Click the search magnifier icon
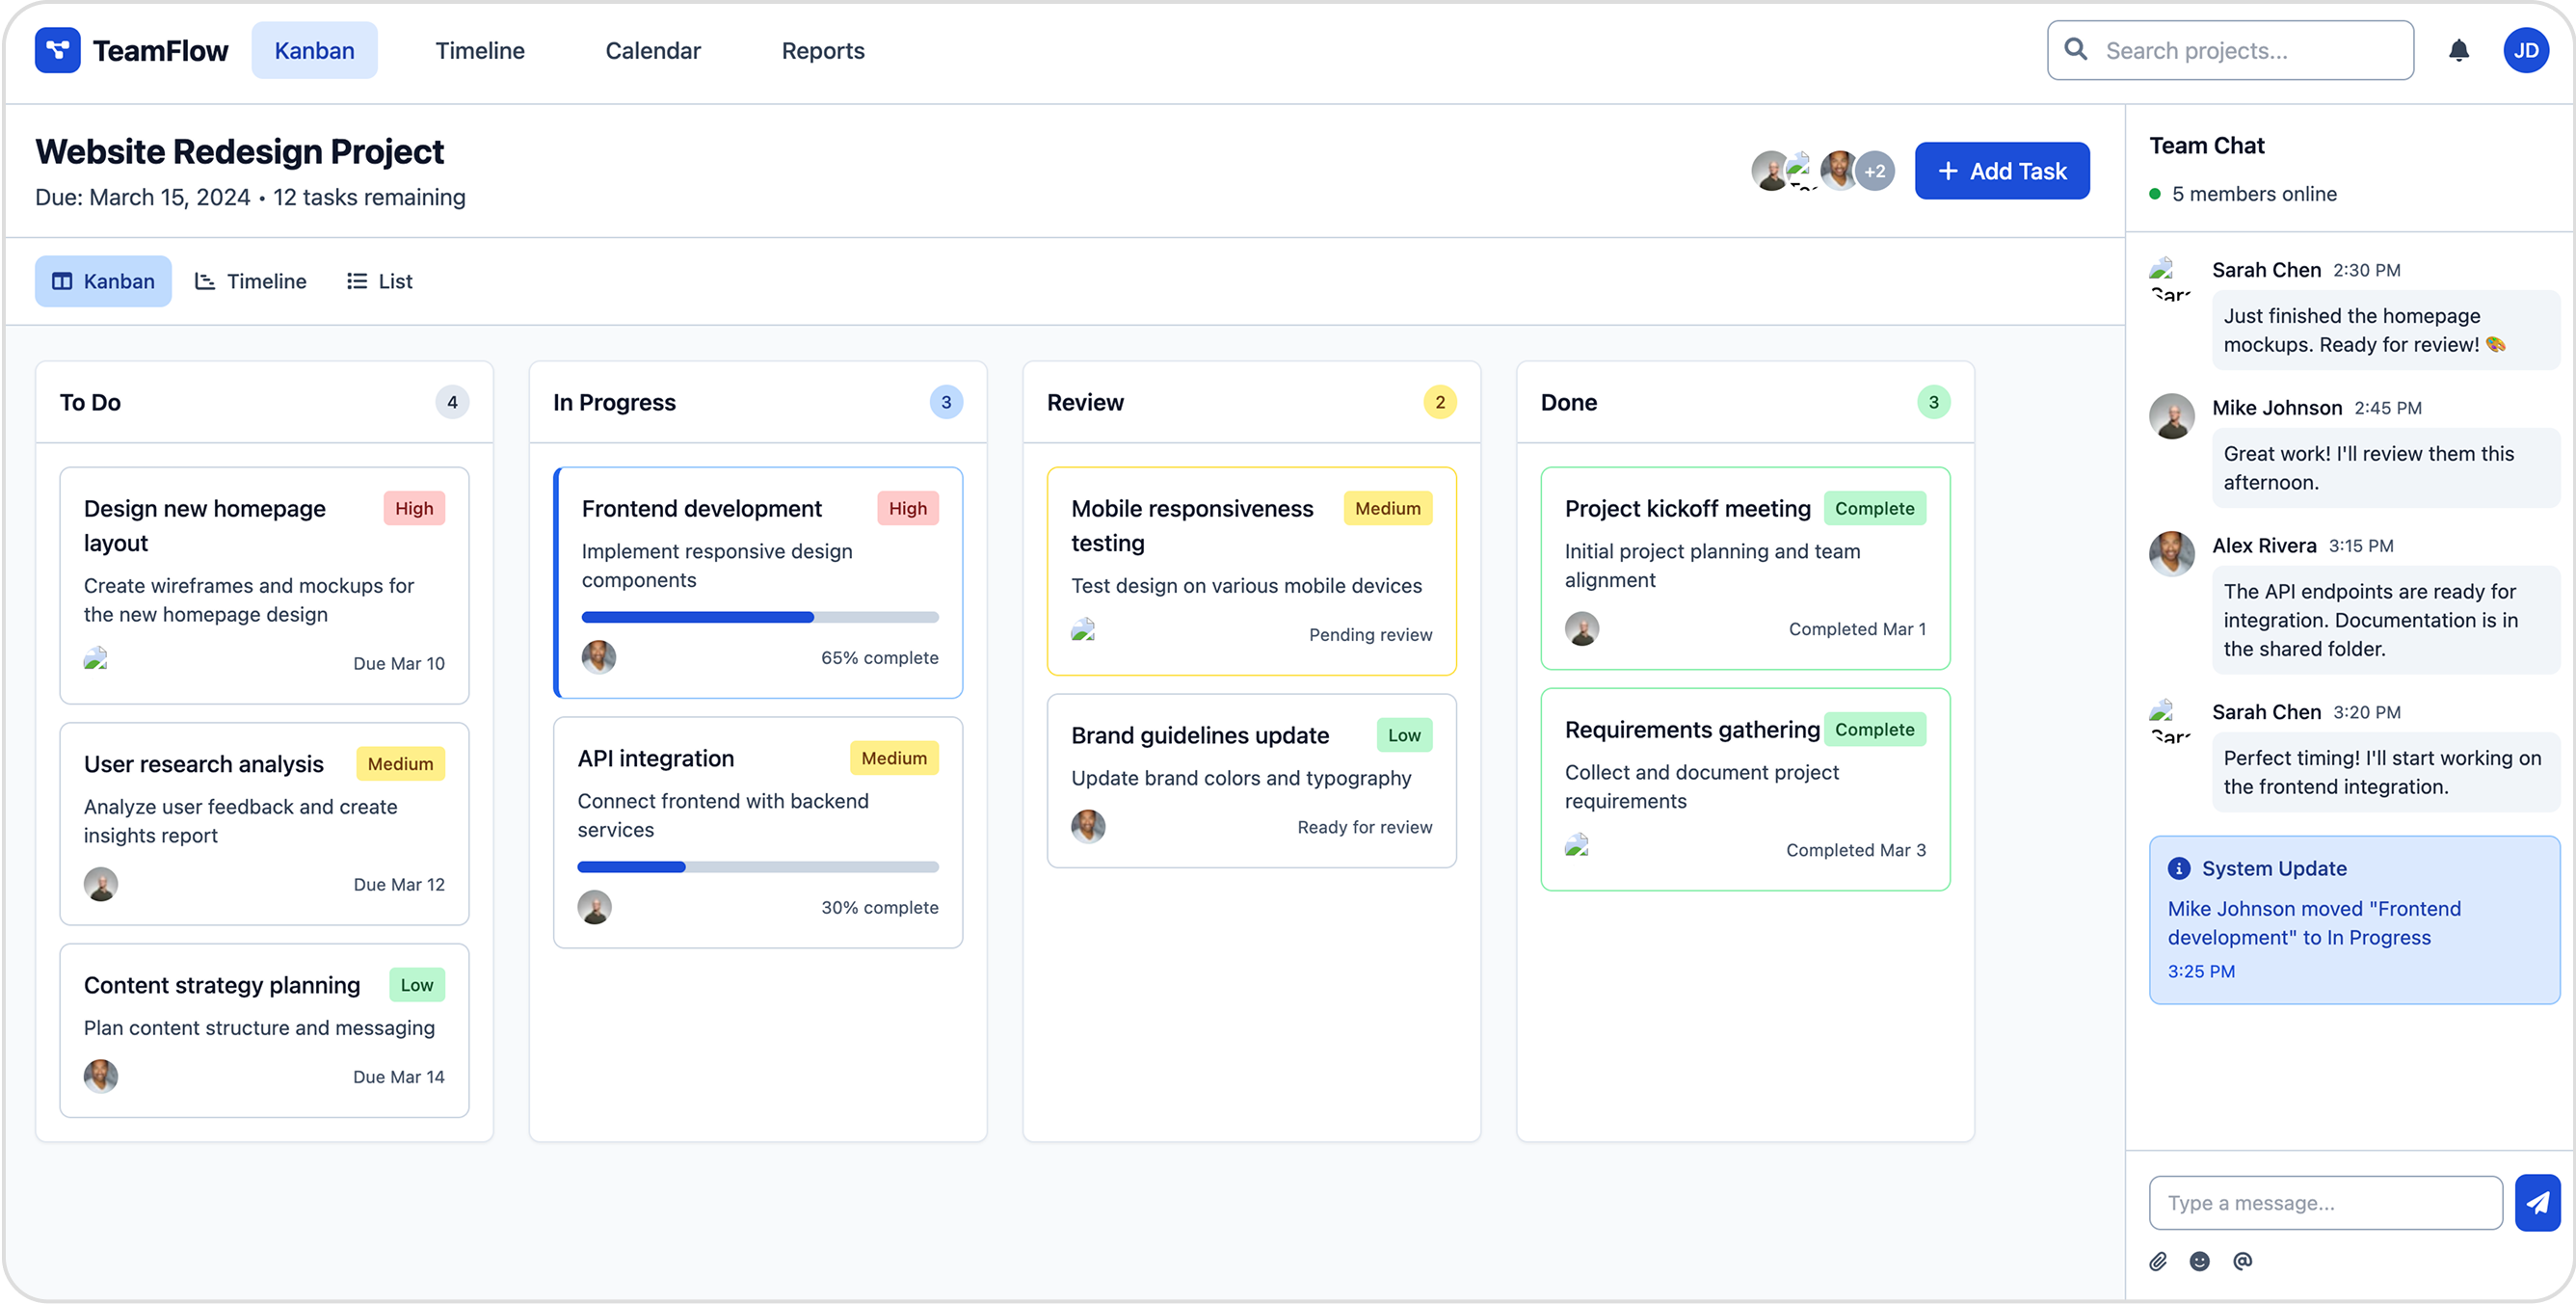Image resolution: width=2576 pixels, height=1304 pixels. click(x=2075, y=49)
